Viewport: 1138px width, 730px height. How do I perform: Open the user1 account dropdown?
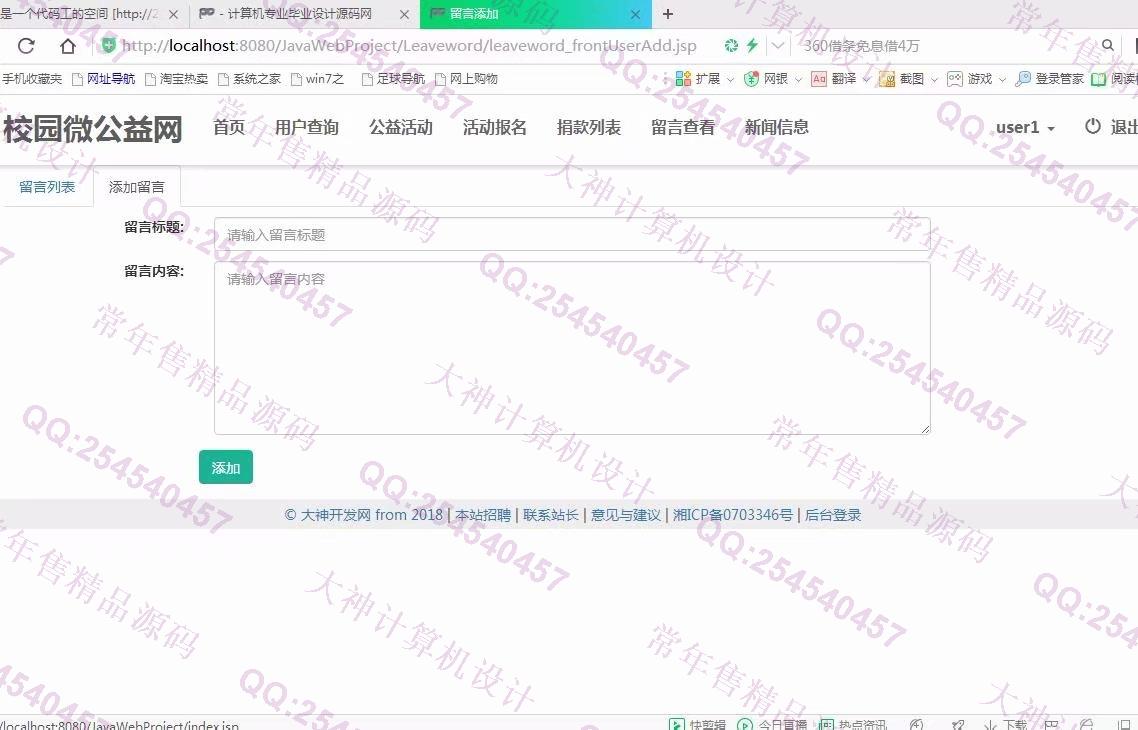pyautogui.click(x=1025, y=127)
